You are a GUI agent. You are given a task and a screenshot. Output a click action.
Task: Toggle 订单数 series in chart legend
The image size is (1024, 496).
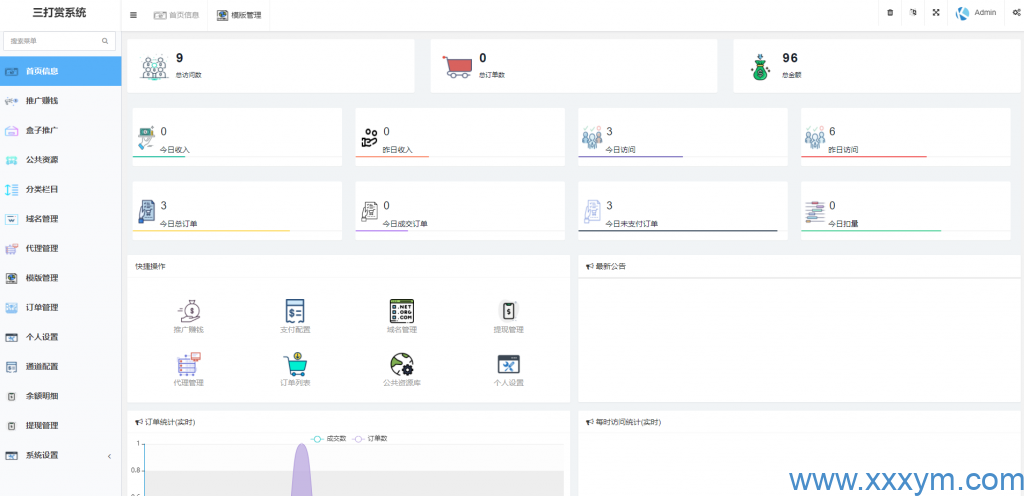(371, 438)
